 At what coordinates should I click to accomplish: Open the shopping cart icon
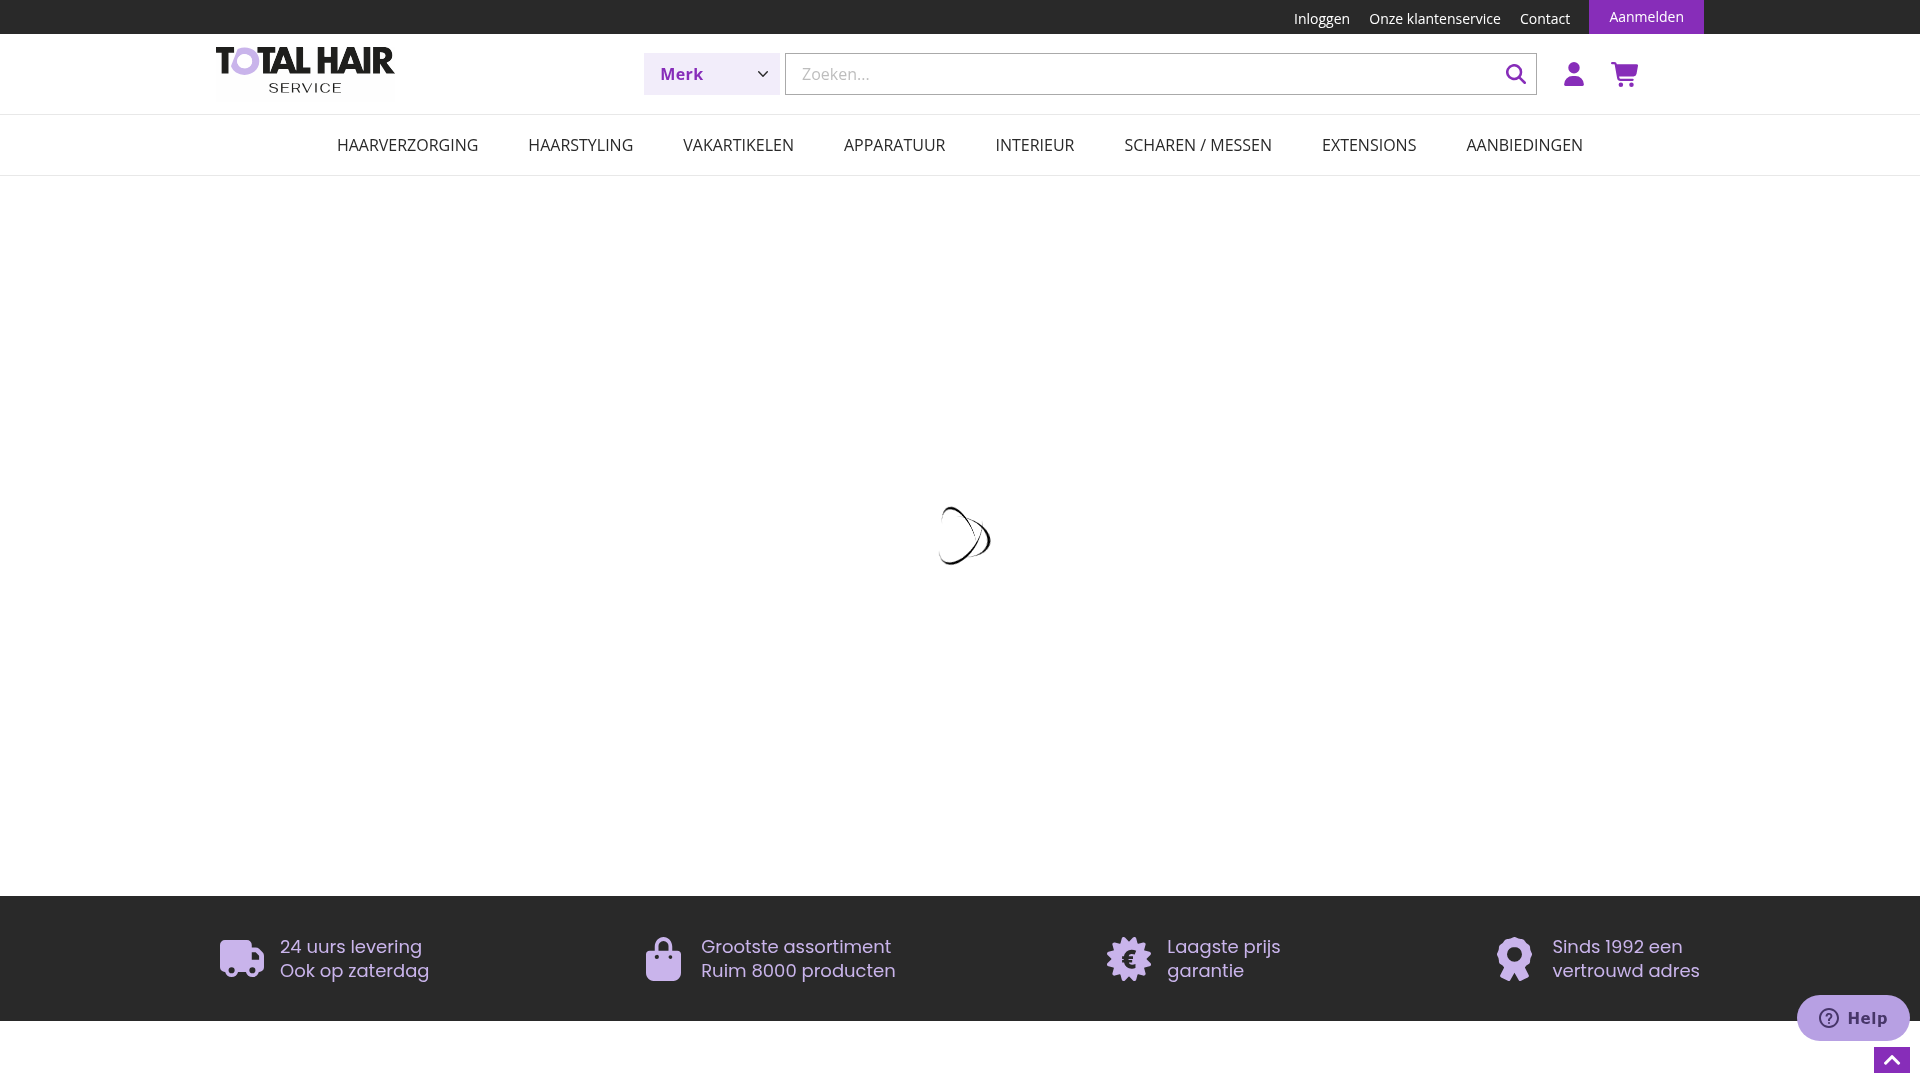click(1625, 74)
